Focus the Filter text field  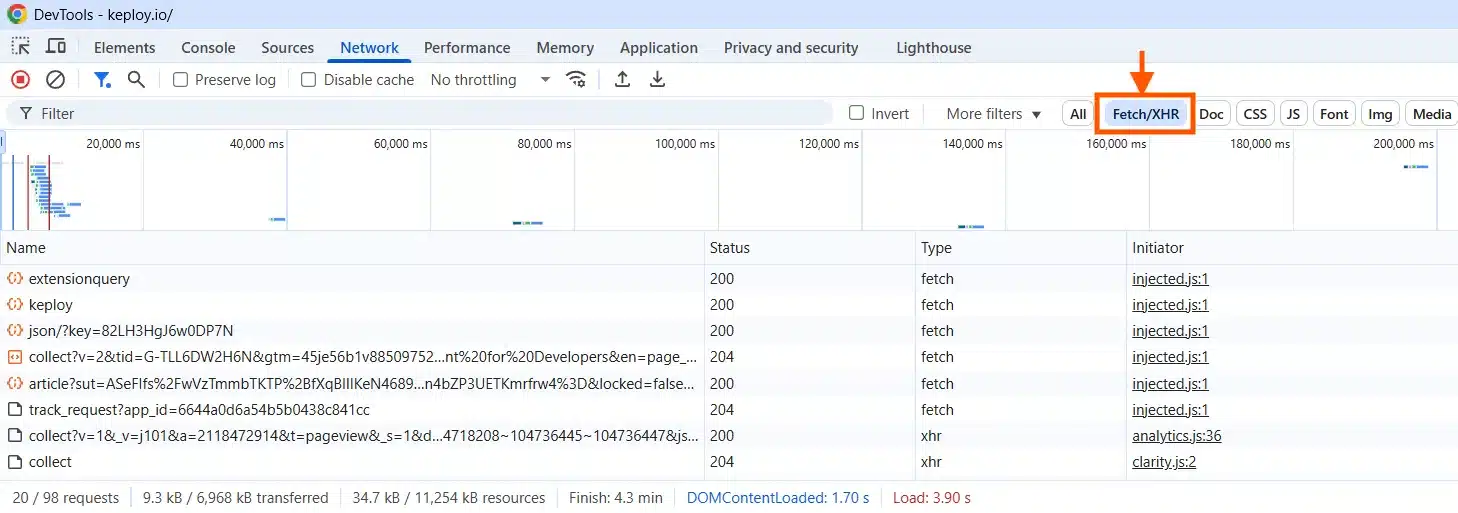[420, 113]
